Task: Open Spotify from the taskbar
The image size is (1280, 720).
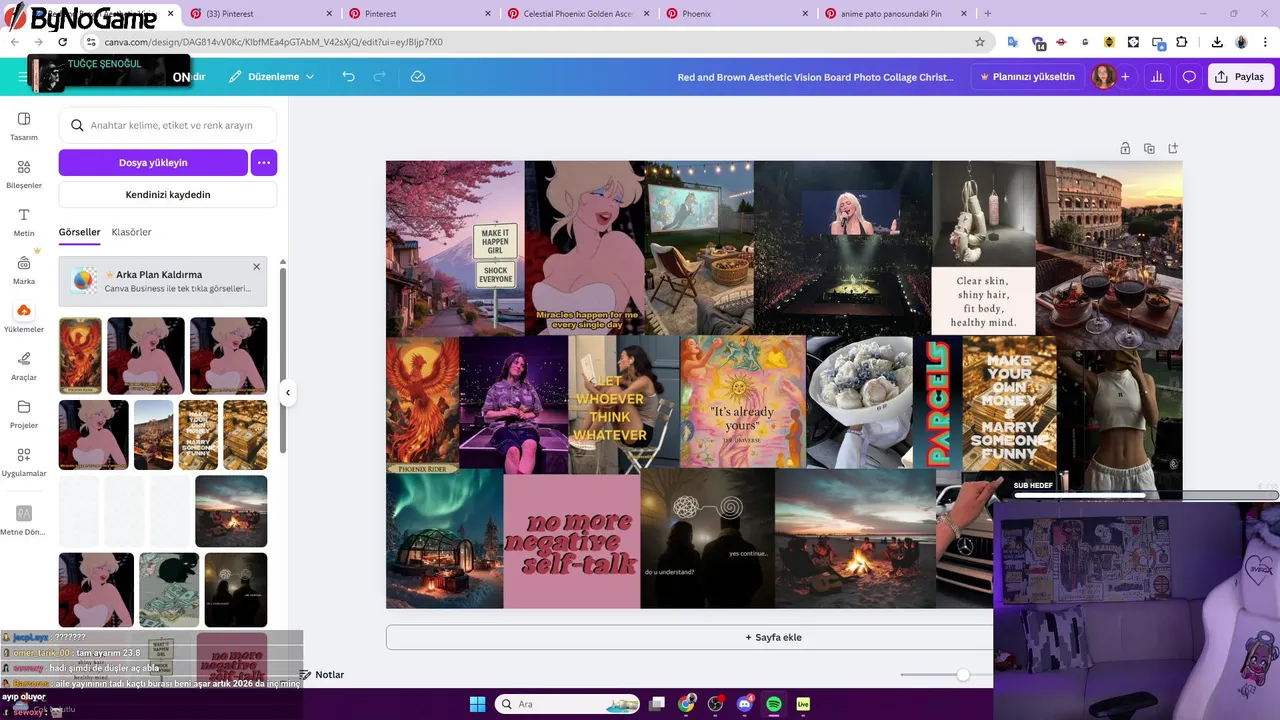Action: [773, 704]
